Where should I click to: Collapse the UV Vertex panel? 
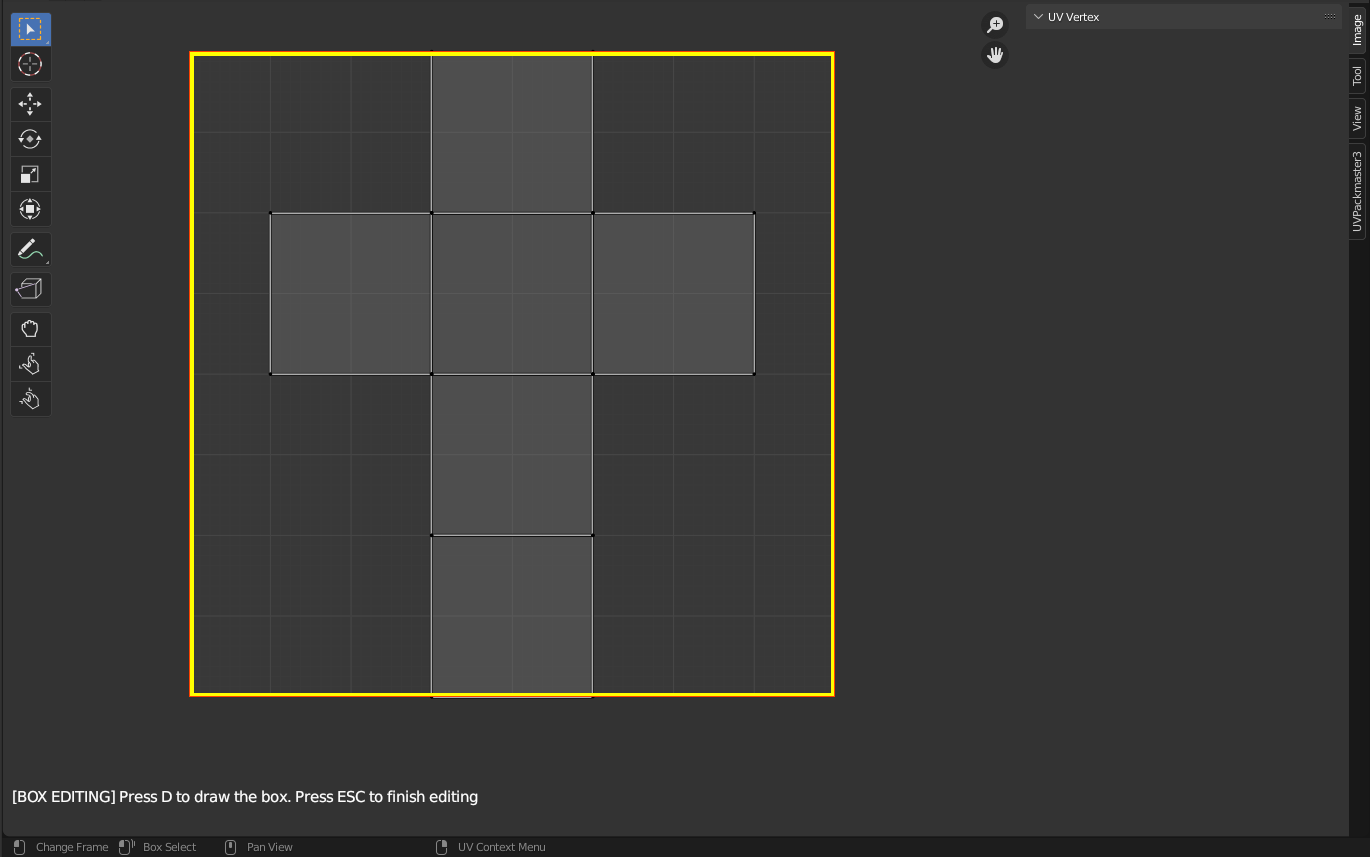(1038, 16)
